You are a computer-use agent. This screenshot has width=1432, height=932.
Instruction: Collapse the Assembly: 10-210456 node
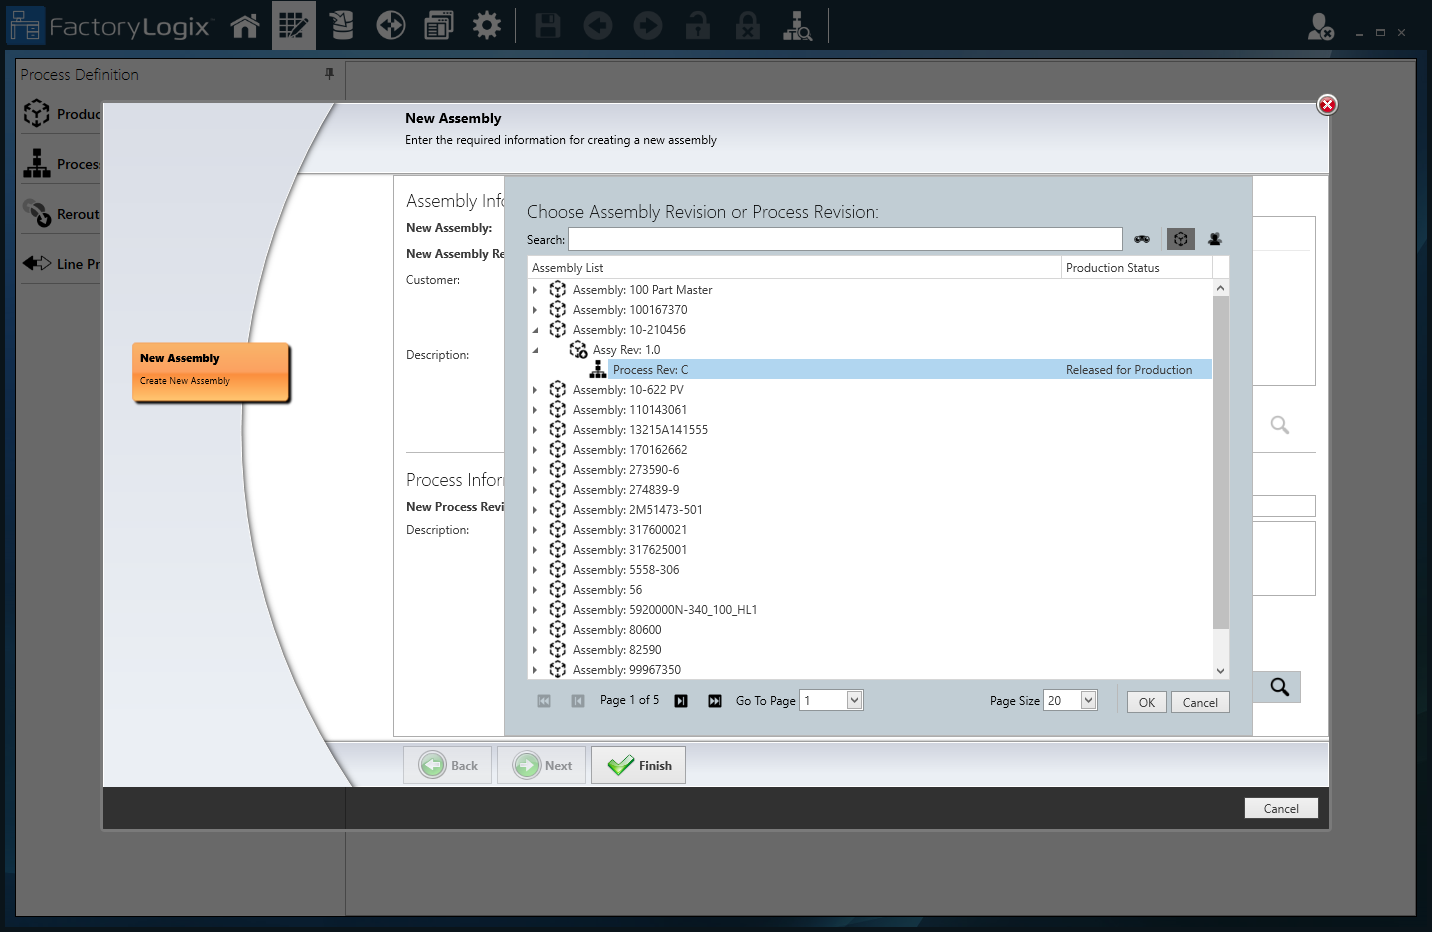535,330
